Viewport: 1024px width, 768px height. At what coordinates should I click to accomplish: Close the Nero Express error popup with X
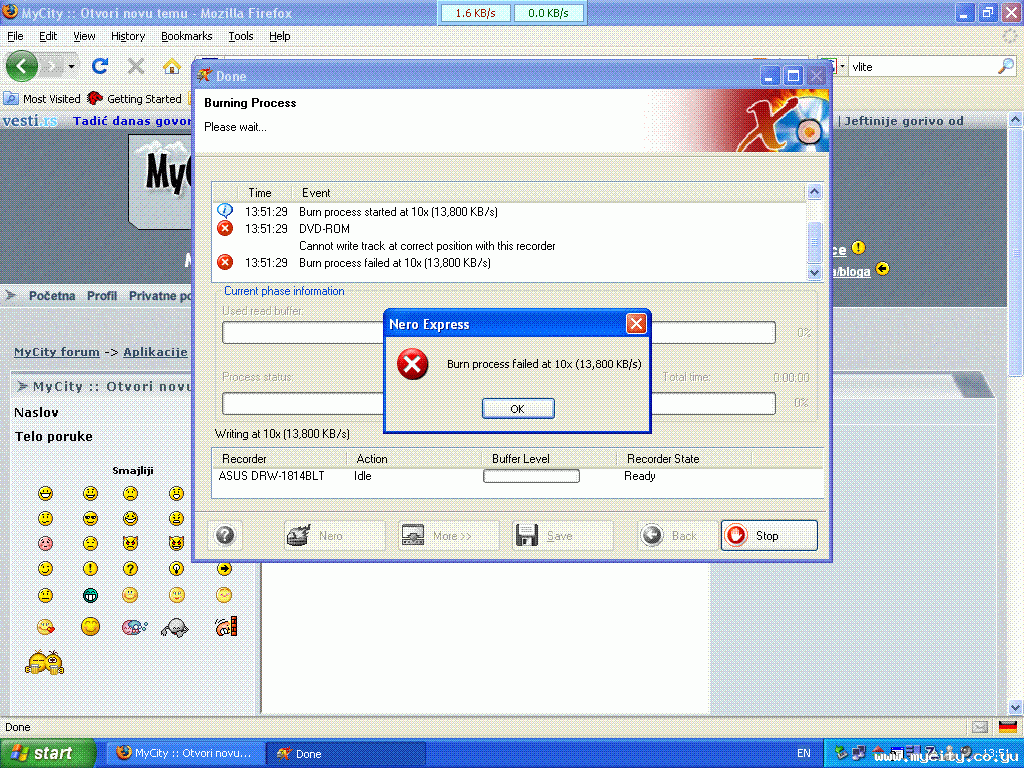click(636, 324)
